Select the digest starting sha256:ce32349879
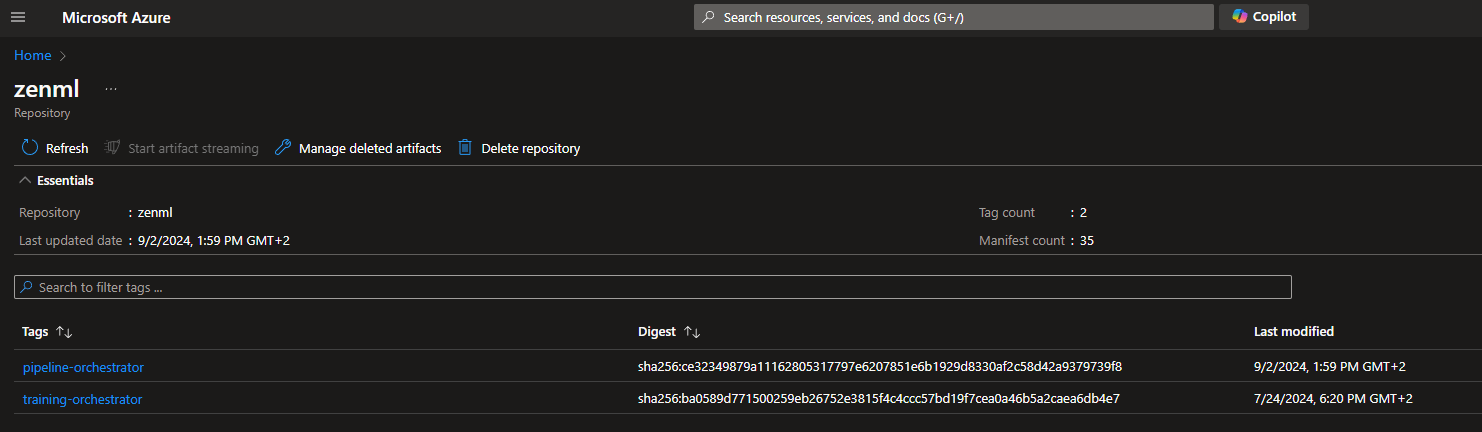 [x=880, y=367]
